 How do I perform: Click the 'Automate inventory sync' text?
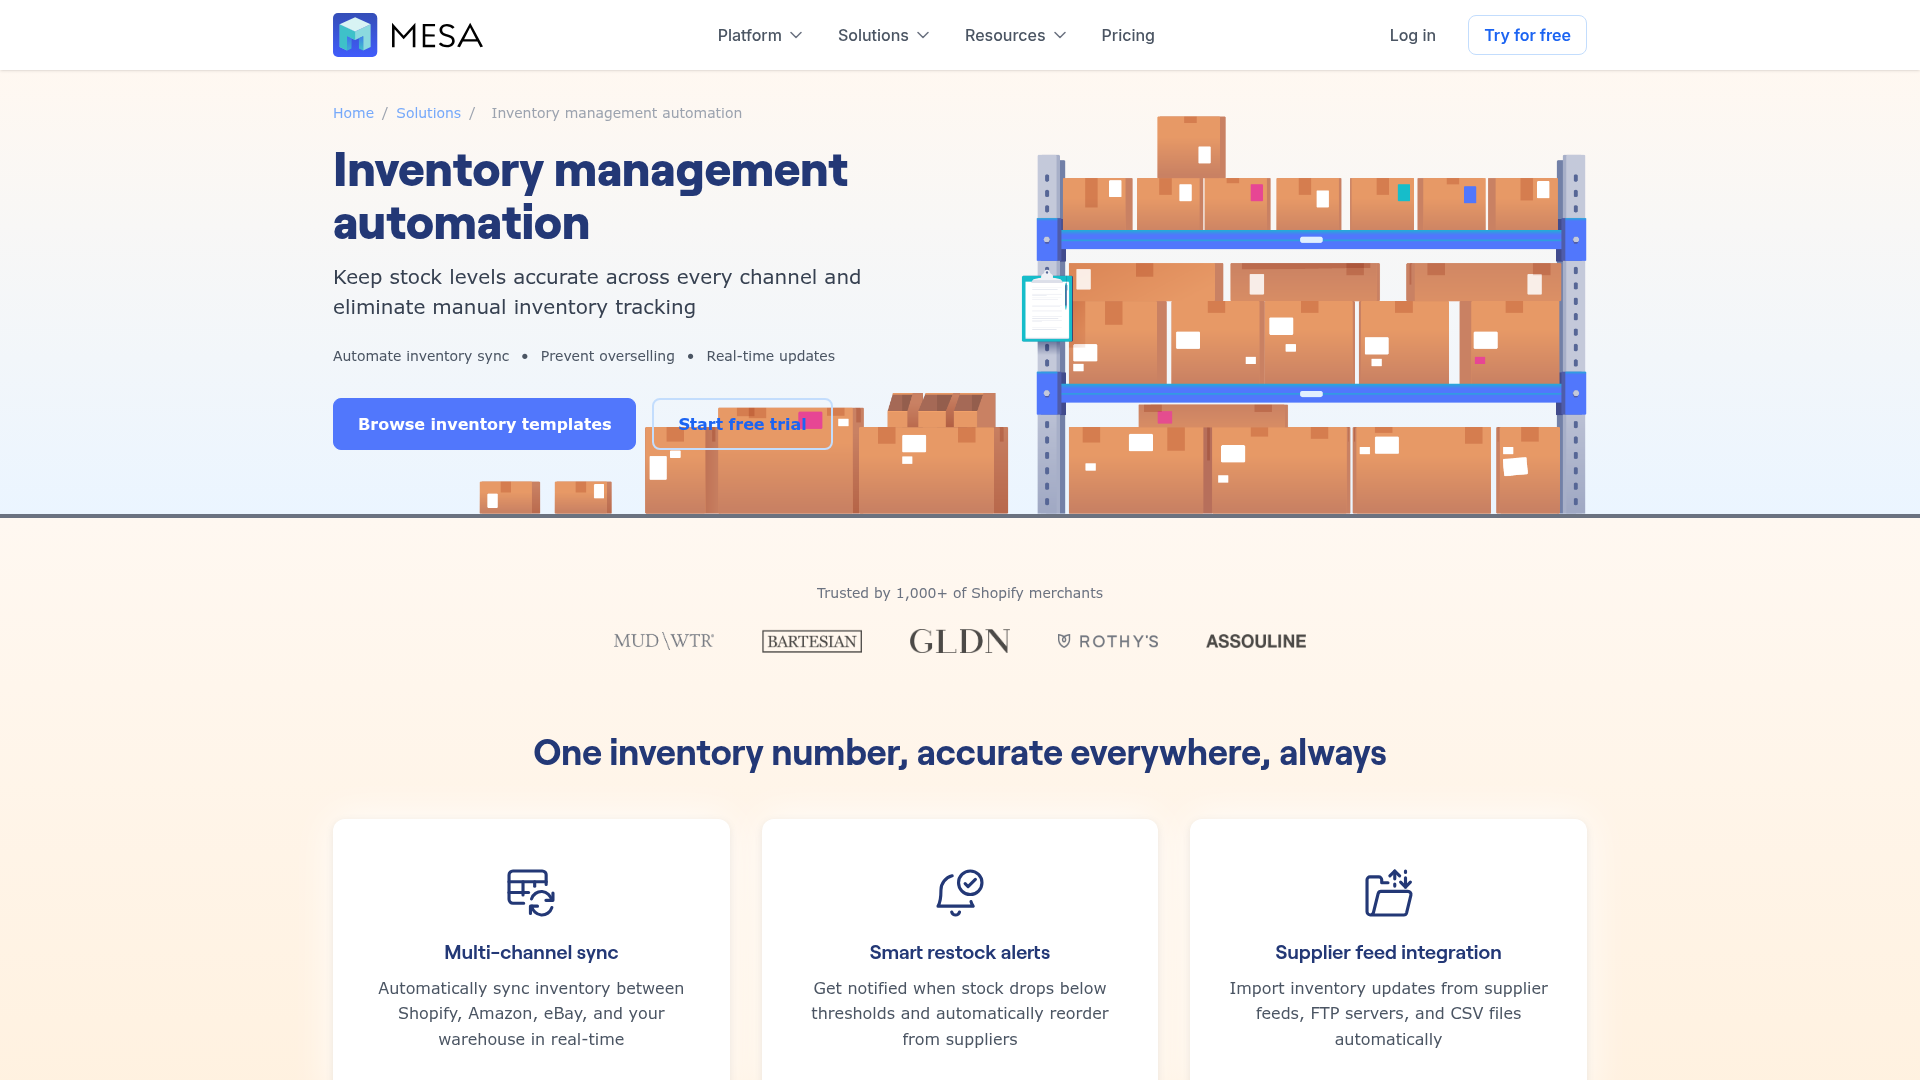(421, 356)
